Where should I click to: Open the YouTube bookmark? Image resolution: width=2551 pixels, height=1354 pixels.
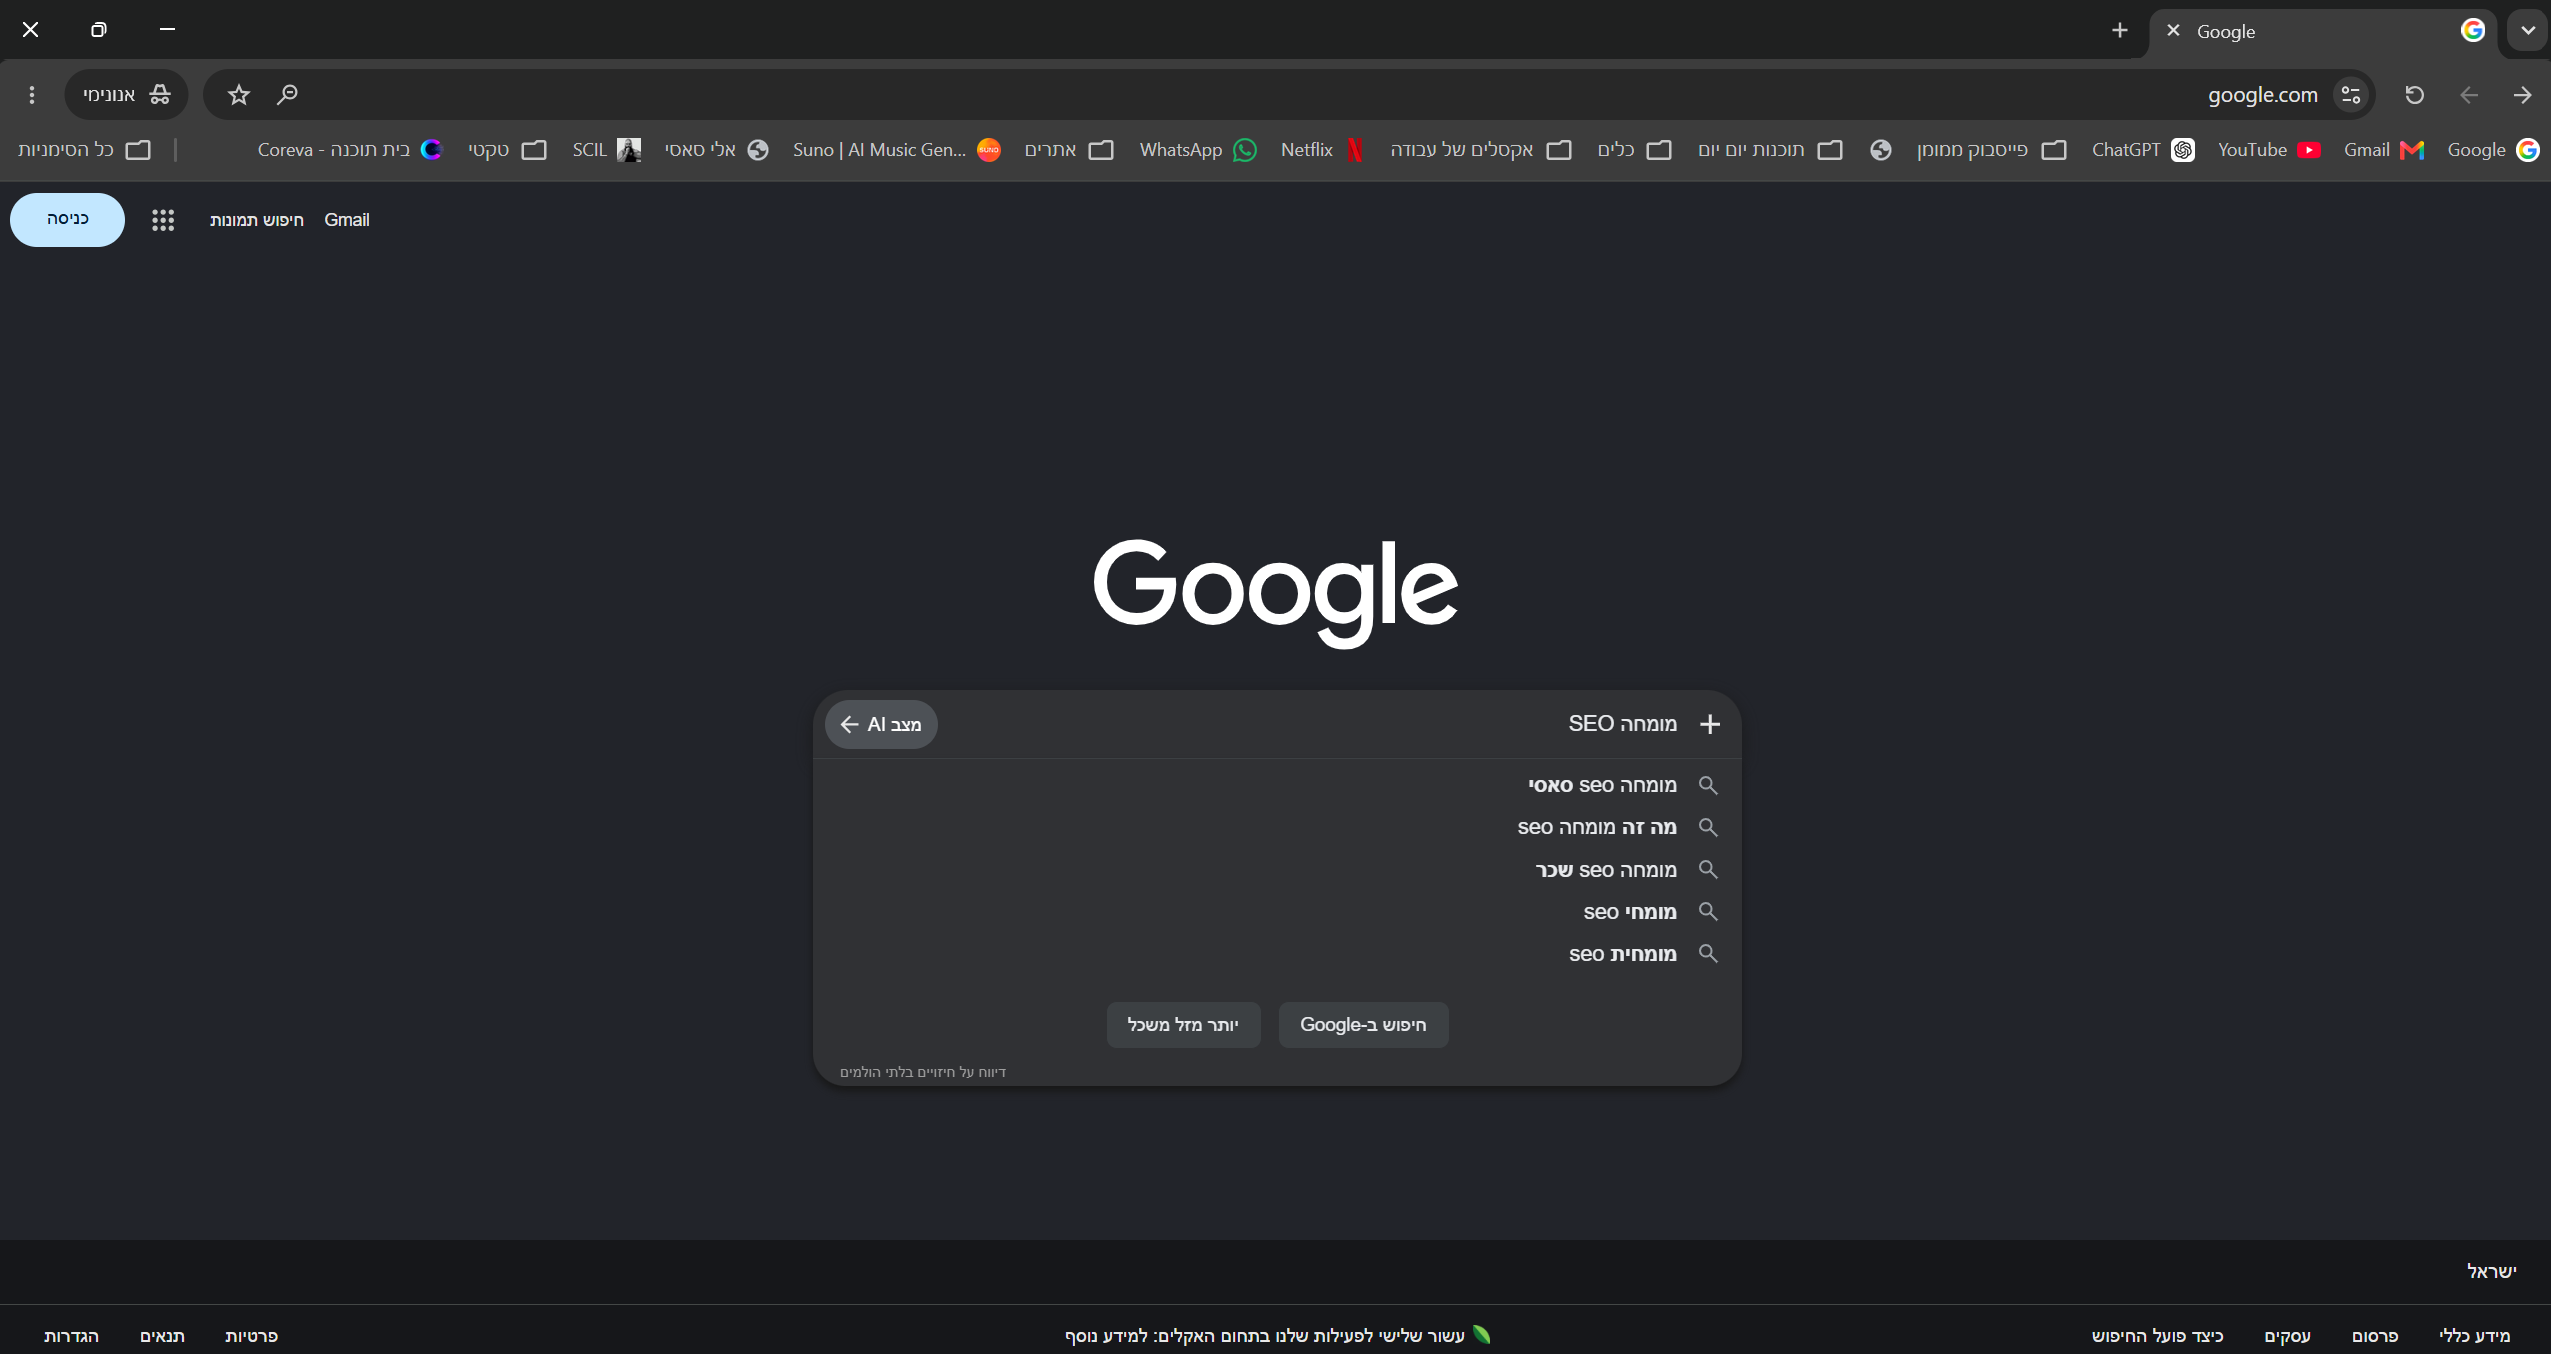point(2268,150)
